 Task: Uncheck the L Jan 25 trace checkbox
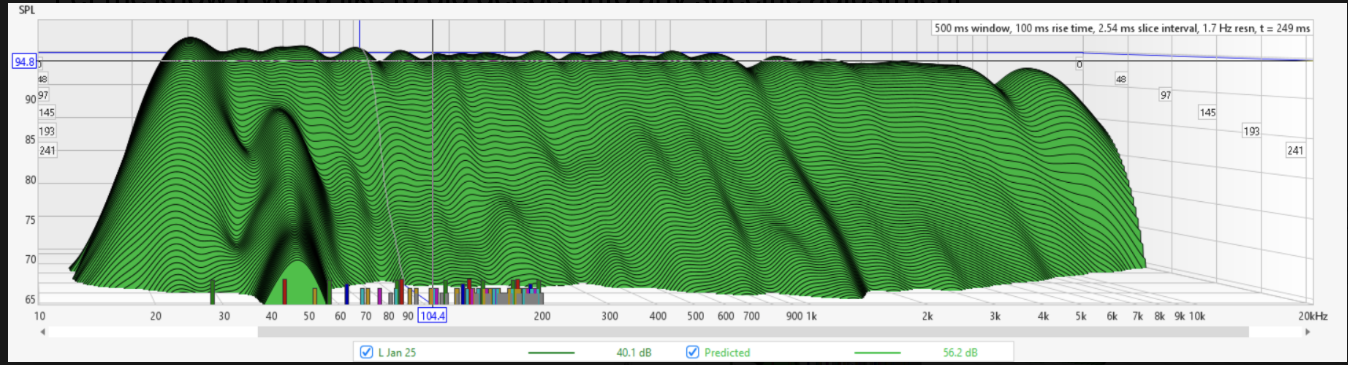pyautogui.click(x=366, y=352)
